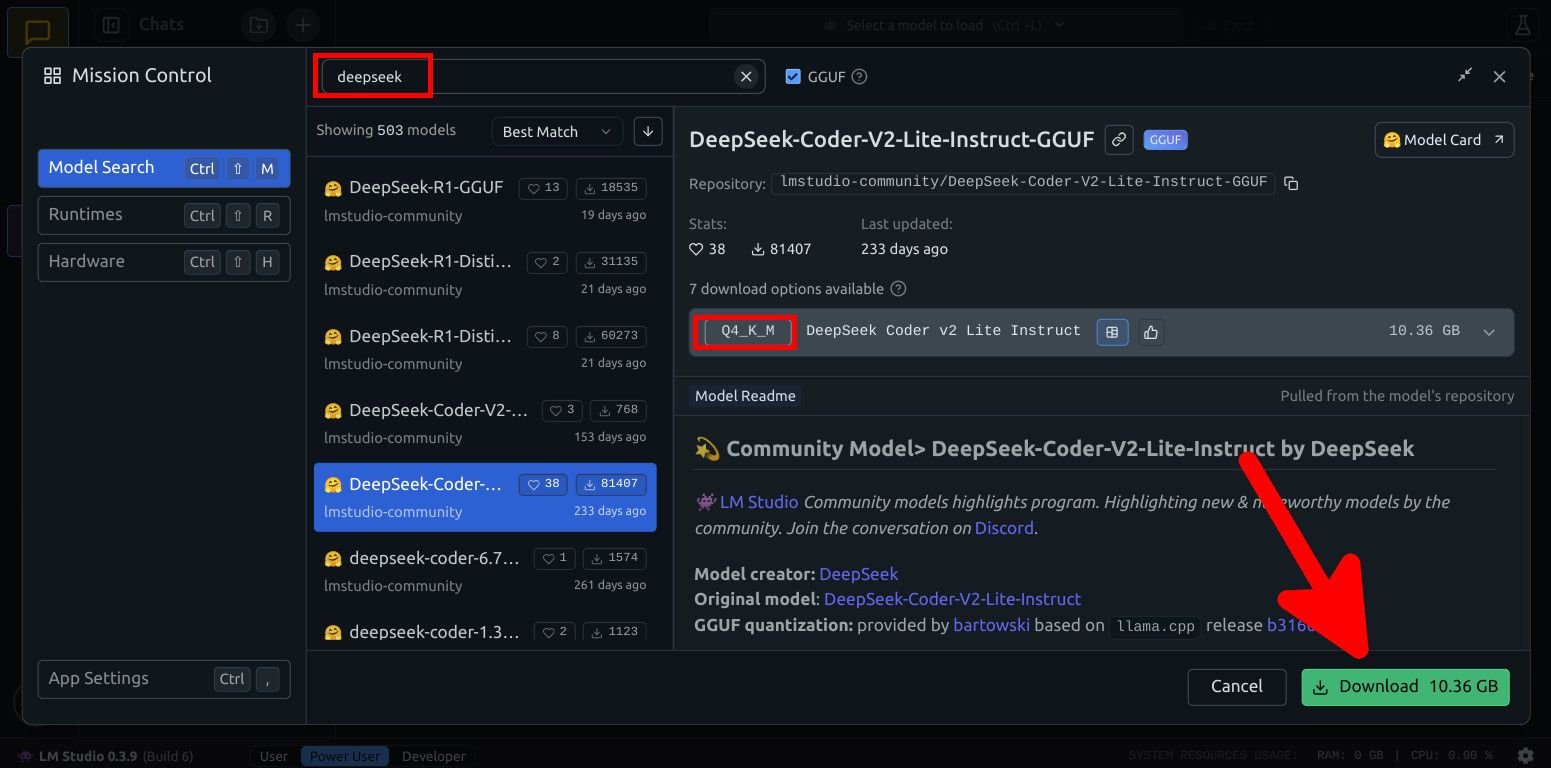Open the Best Match sort dropdown
The height and width of the screenshot is (768, 1551).
coord(557,132)
